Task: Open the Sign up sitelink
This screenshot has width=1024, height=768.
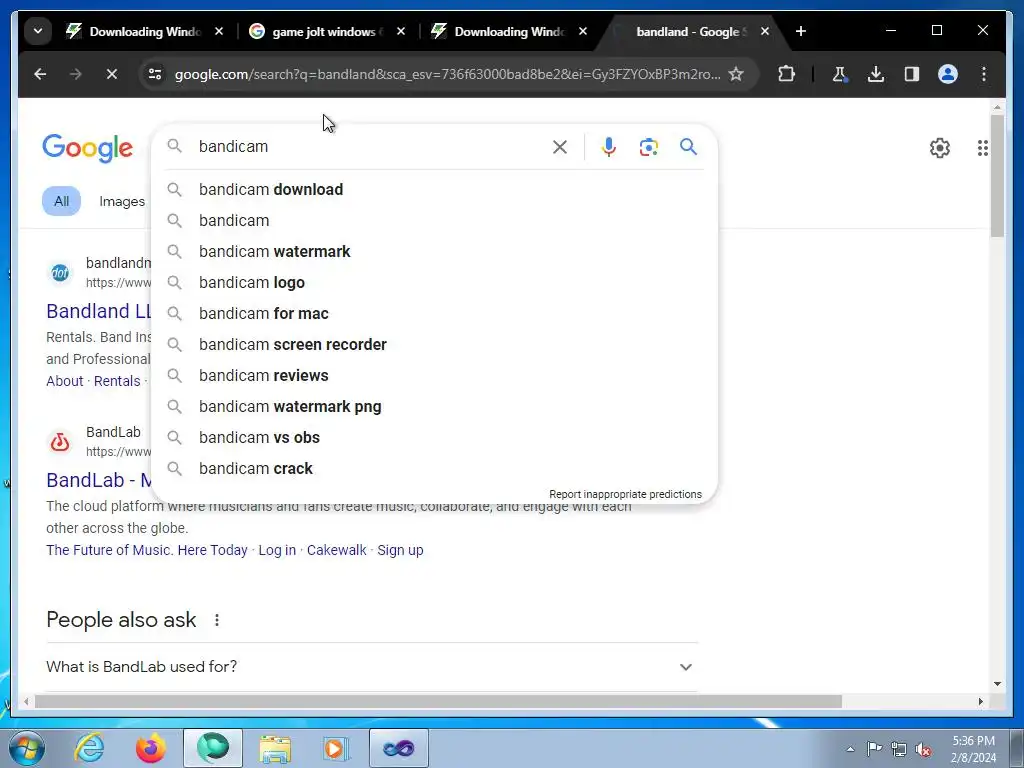Action: 400,551
